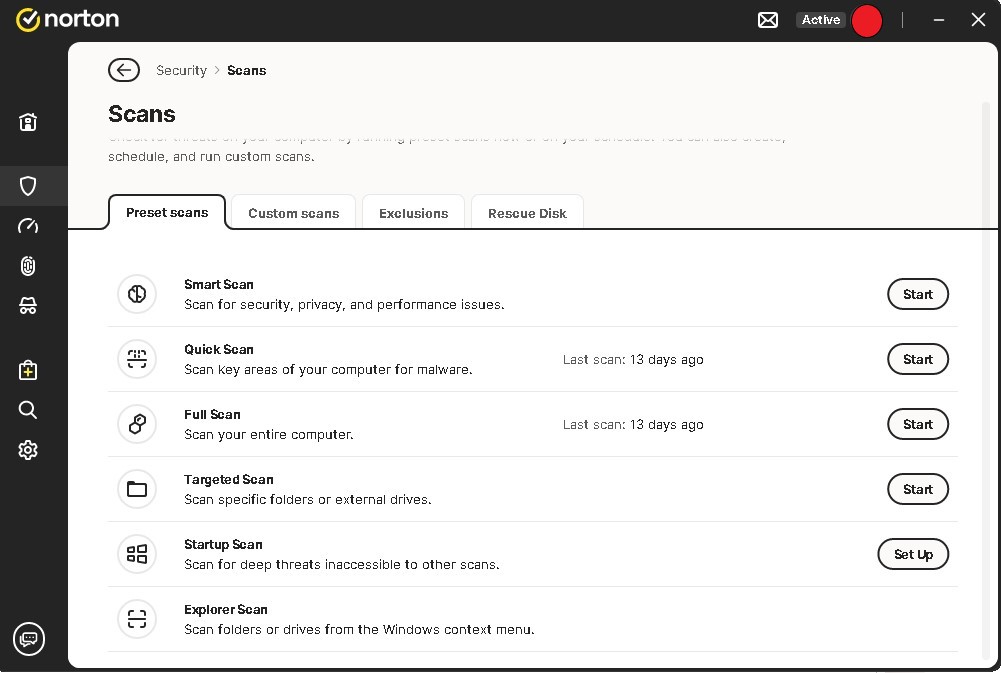
Task: Go back using the arrow button
Action: tap(124, 70)
